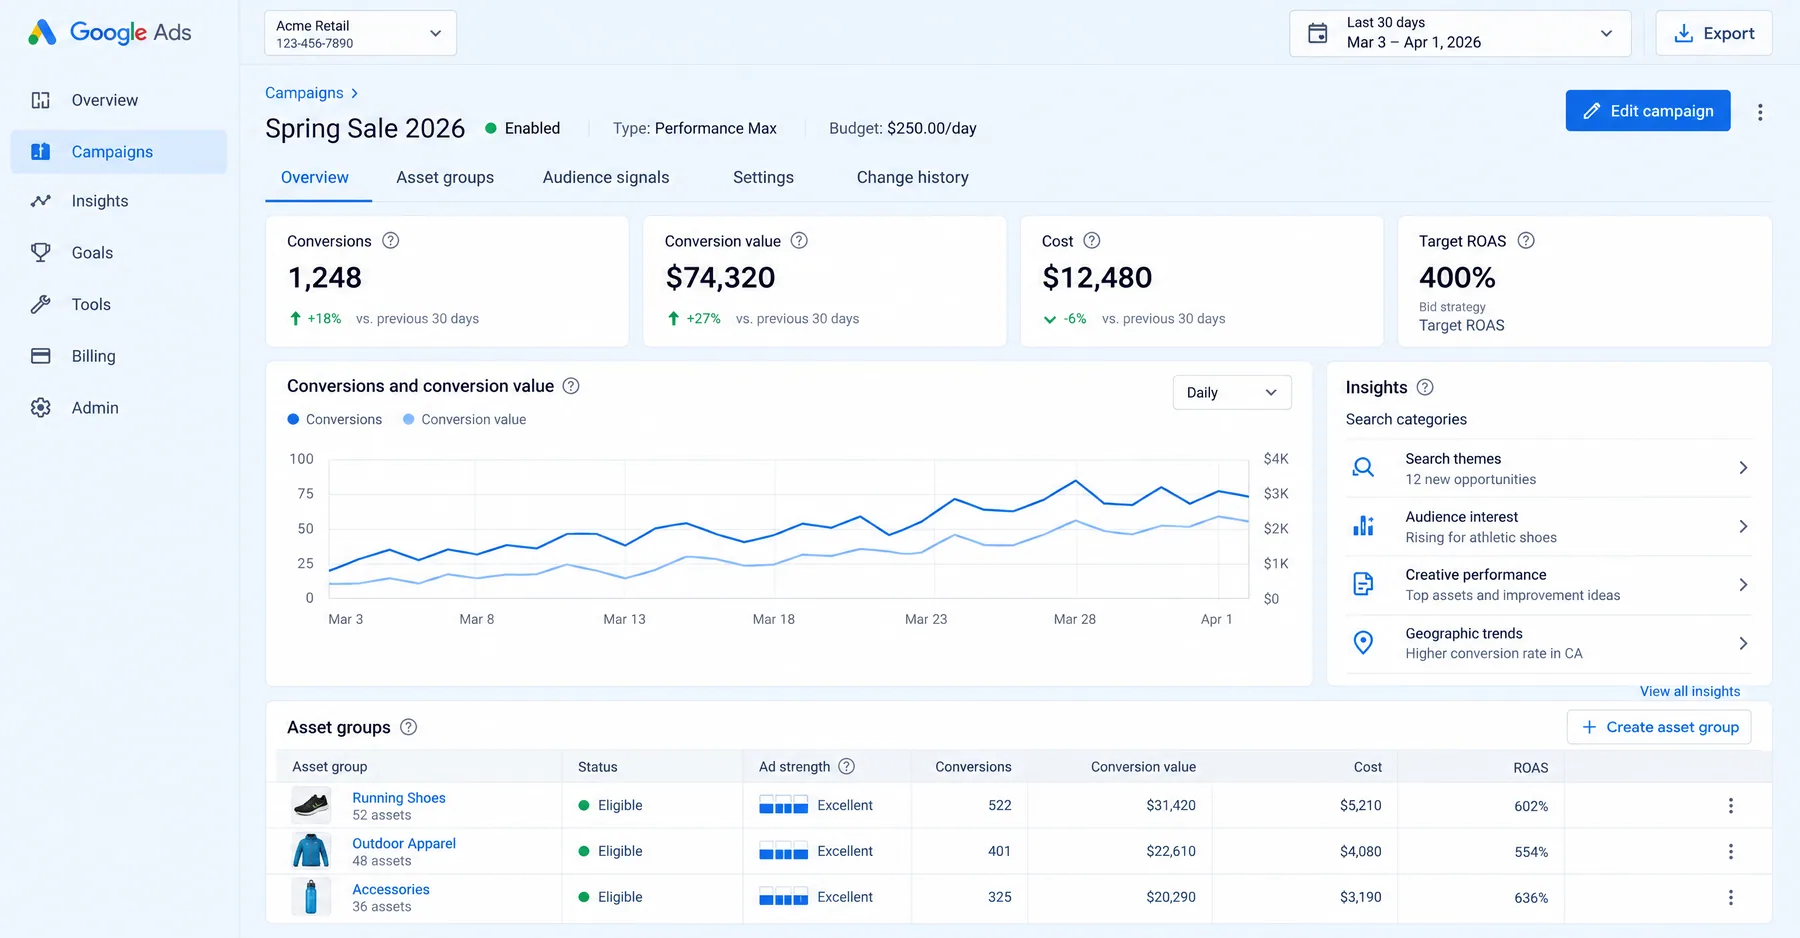This screenshot has width=1800, height=938.
Task: Click the Outdoor Apparel jacket thumbnail
Action: (311, 852)
